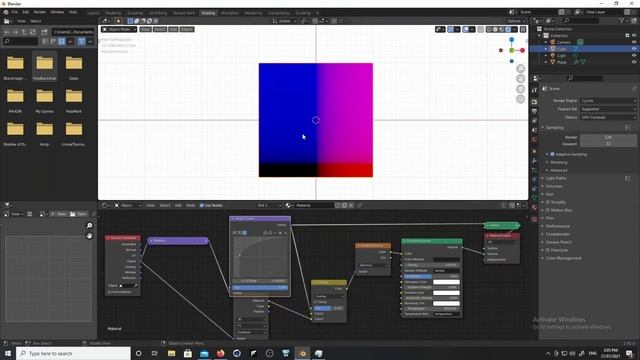The width and height of the screenshot is (640, 360).
Task: Open Feature Set dropdown
Action: point(608,109)
